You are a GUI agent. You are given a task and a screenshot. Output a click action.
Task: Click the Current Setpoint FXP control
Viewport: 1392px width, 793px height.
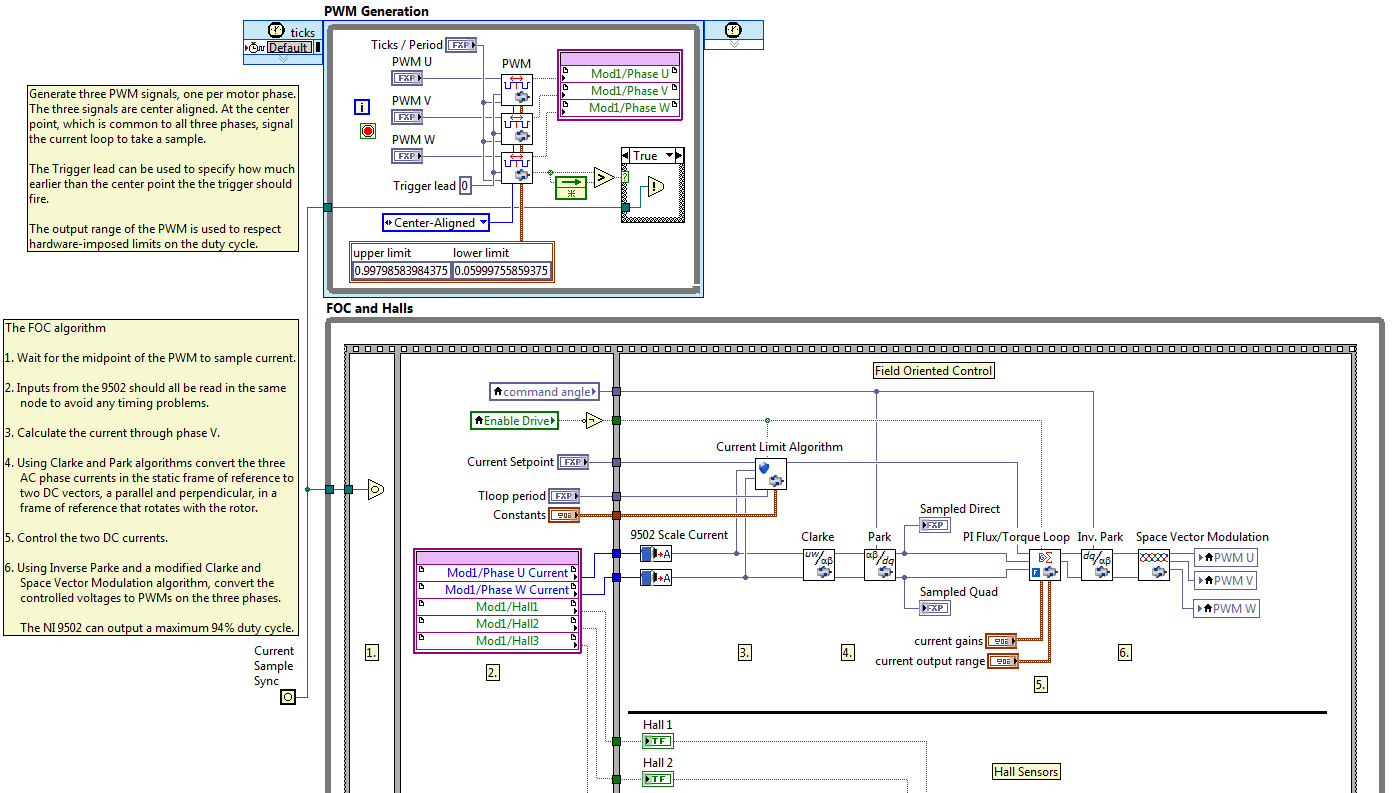tap(573, 462)
